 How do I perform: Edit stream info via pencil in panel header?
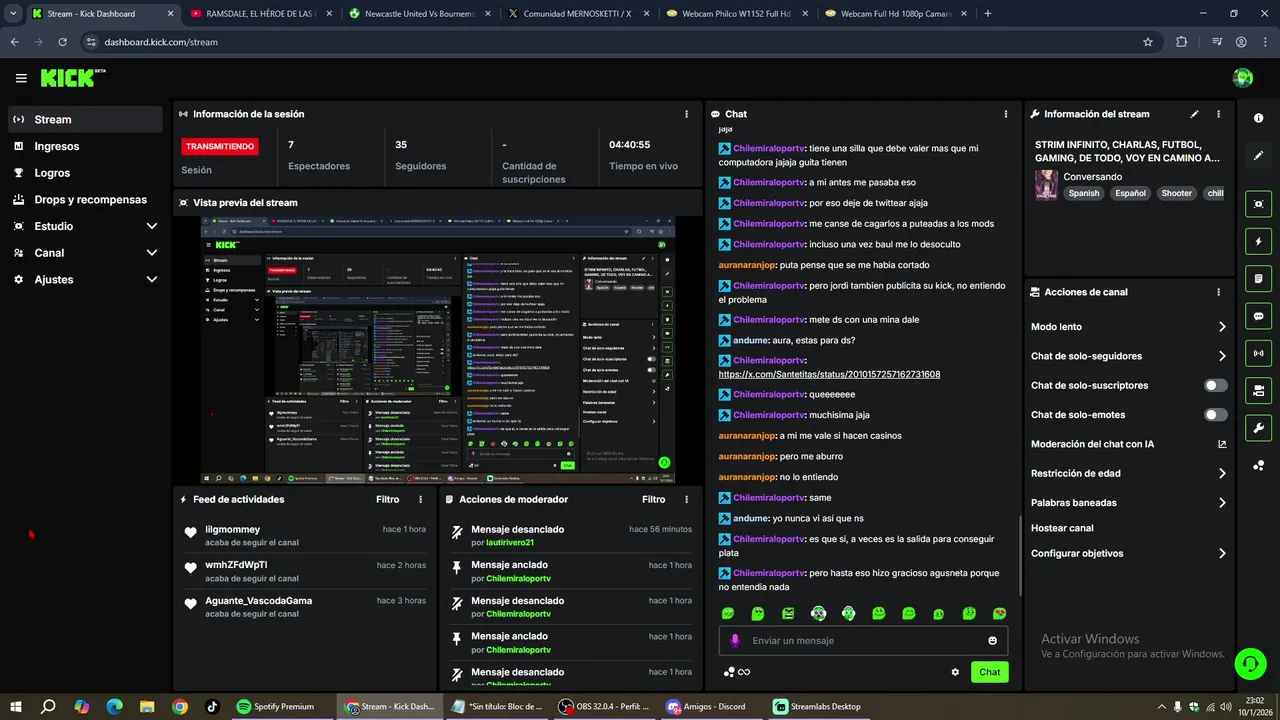pos(1194,114)
